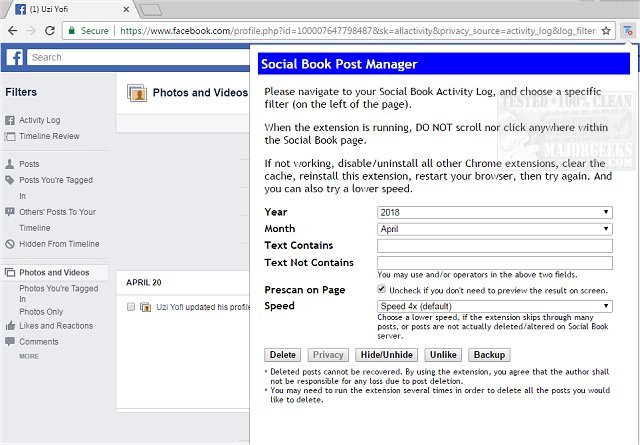The image size is (640, 445).
Task: Click the Text Contains input field
Action: [494, 245]
